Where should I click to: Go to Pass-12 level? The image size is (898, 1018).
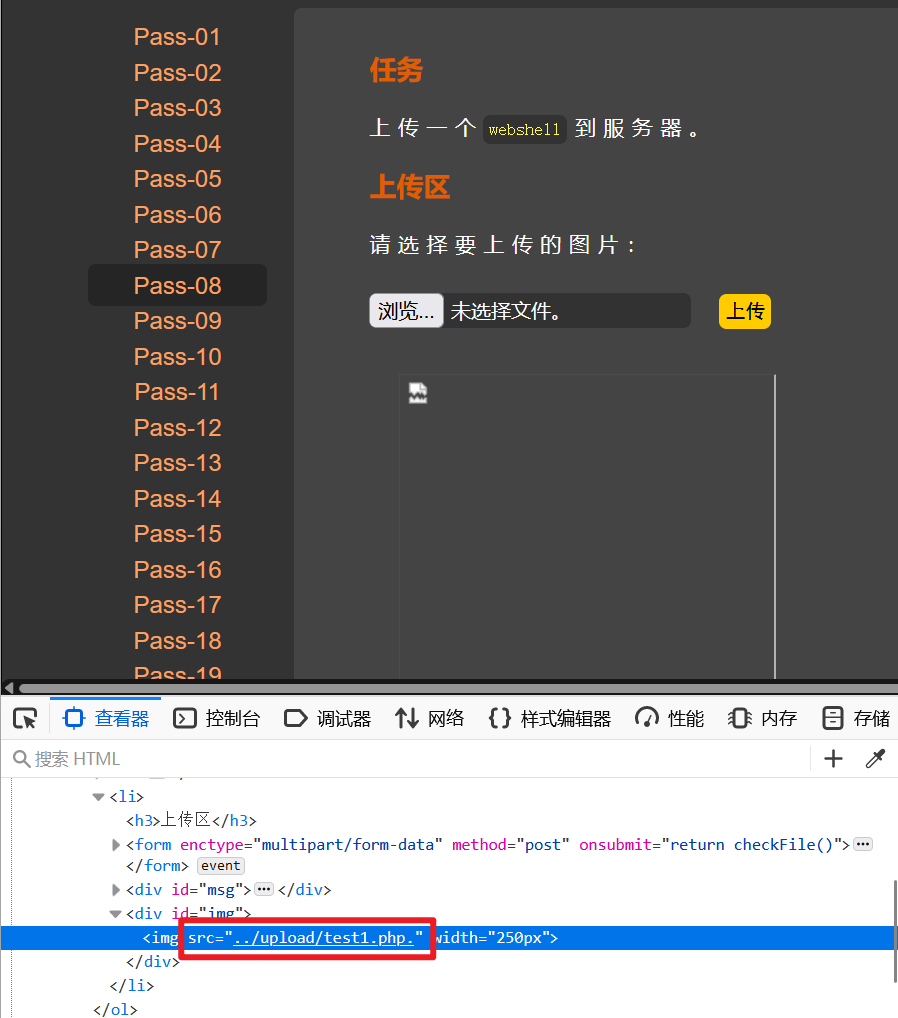click(177, 427)
